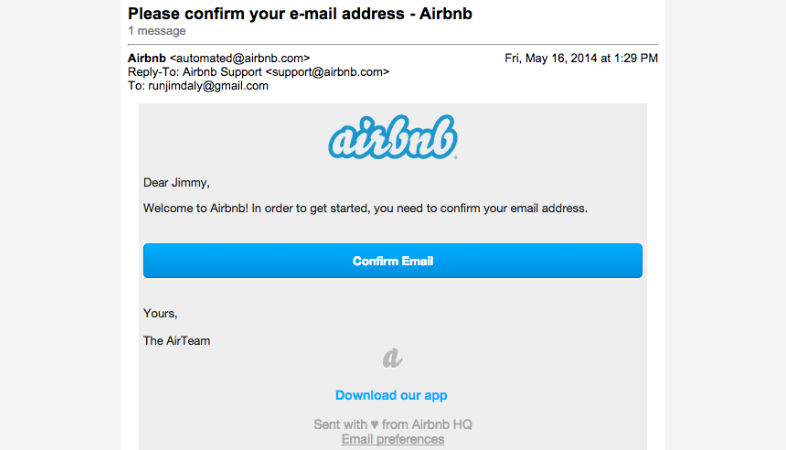
Task: Click recipient runjimdaly@gmail.com
Action: coord(208,86)
